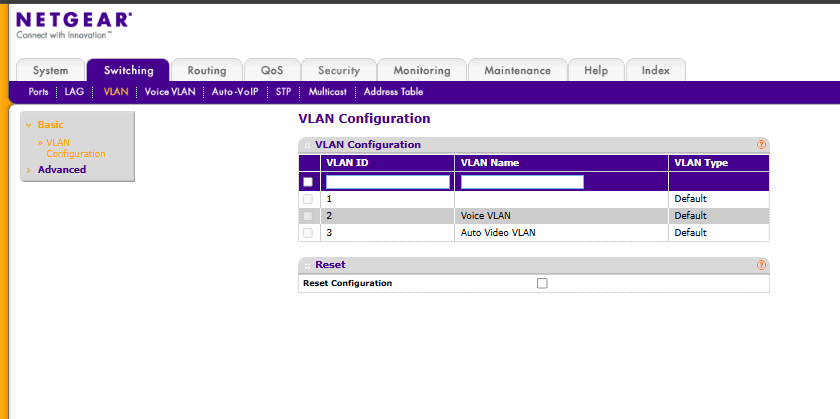The image size is (840, 419).
Task: Enable the Reset Configuration checkbox
Action: point(542,283)
